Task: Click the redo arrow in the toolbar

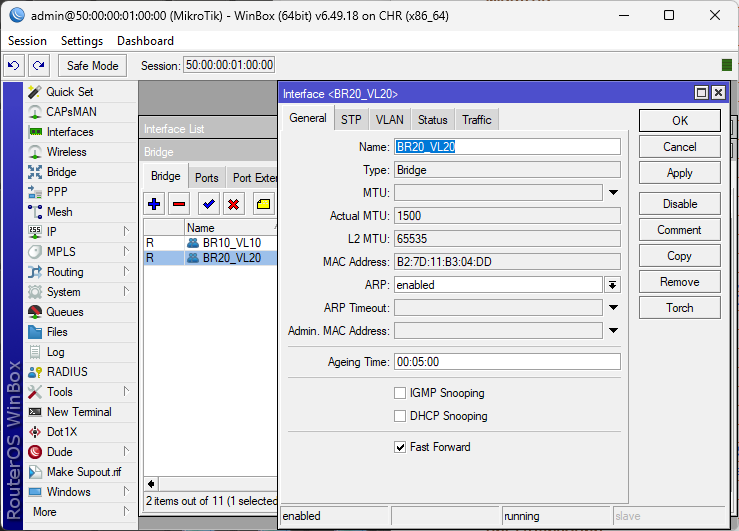Action: 38,65
